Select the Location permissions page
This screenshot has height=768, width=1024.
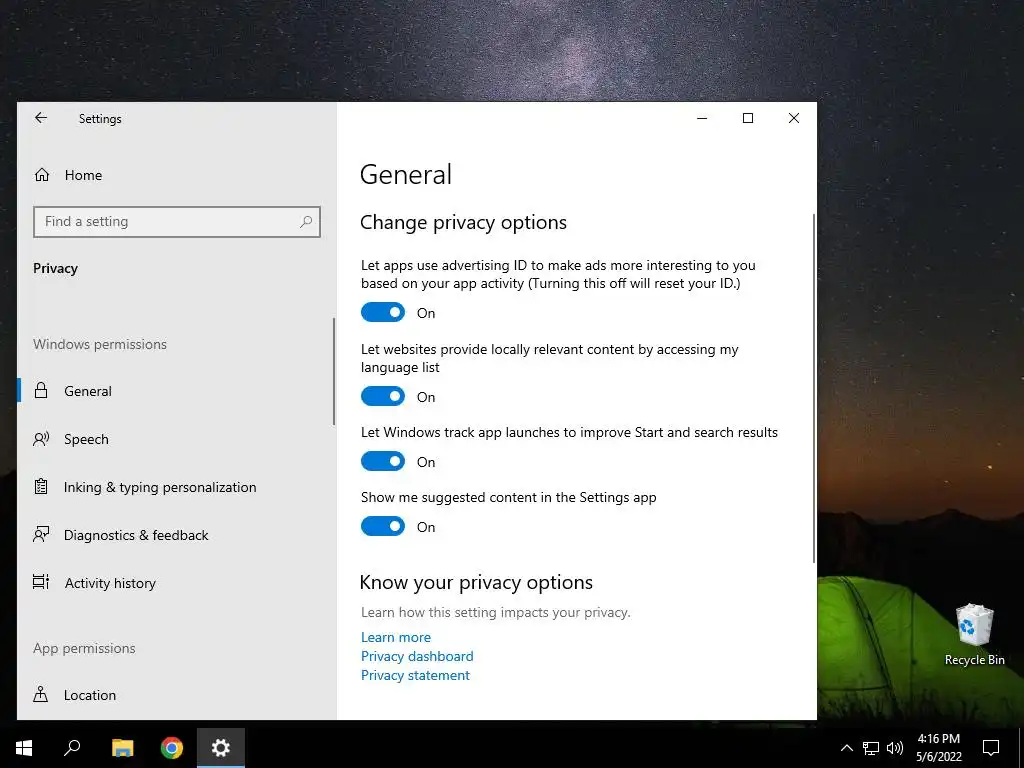pos(175,695)
